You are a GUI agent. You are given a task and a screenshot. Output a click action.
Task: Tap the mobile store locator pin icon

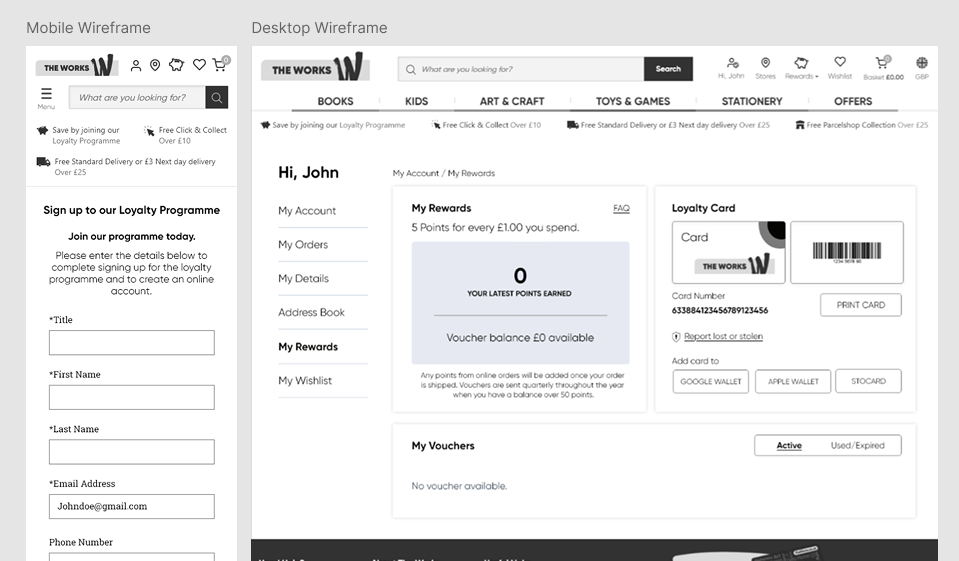155,66
